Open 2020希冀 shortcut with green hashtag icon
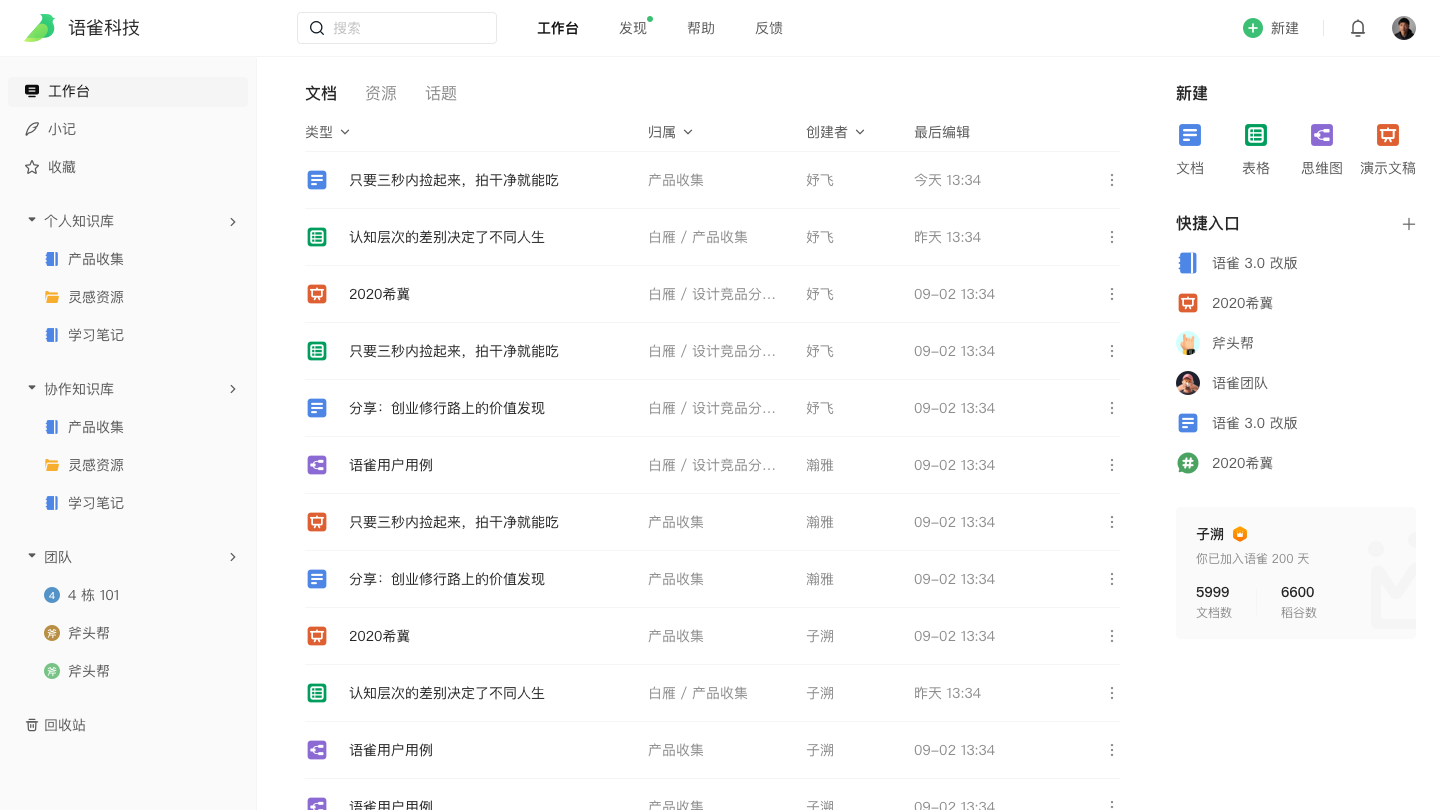Image resolution: width=1440 pixels, height=810 pixels. click(x=1225, y=463)
